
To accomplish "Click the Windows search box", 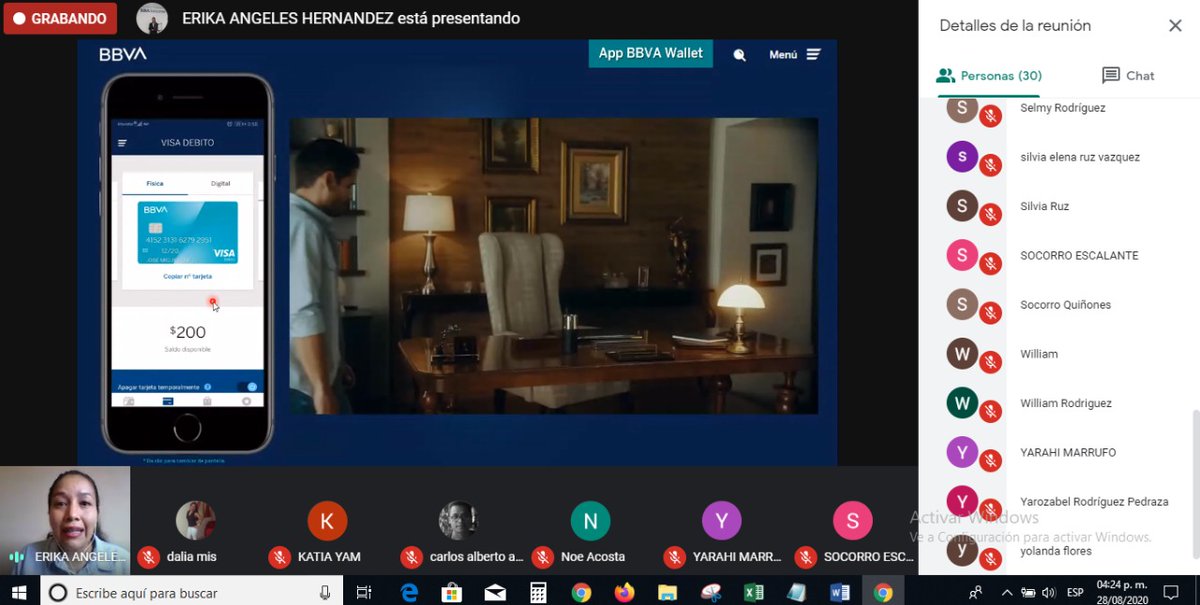I will pos(191,593).
